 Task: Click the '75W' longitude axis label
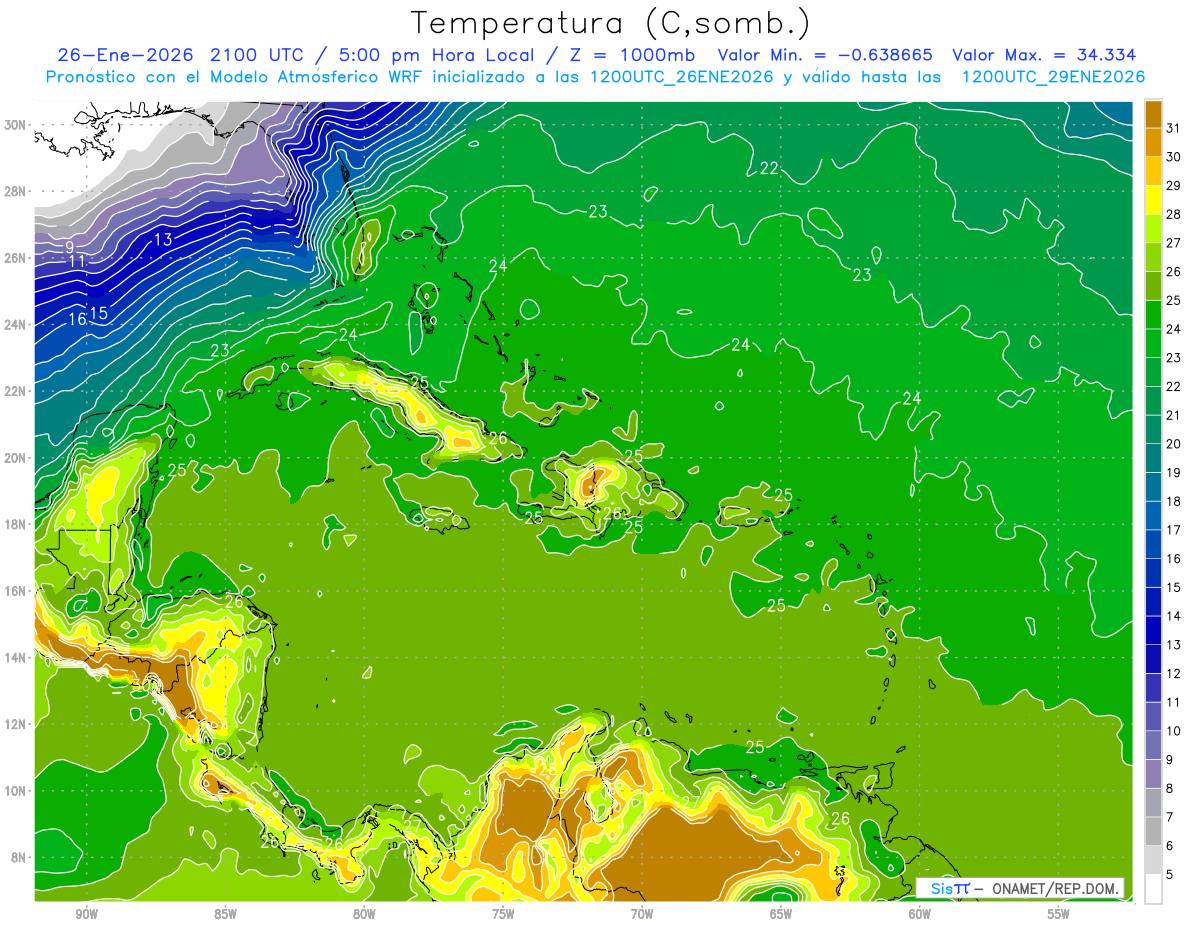(503, 914)
